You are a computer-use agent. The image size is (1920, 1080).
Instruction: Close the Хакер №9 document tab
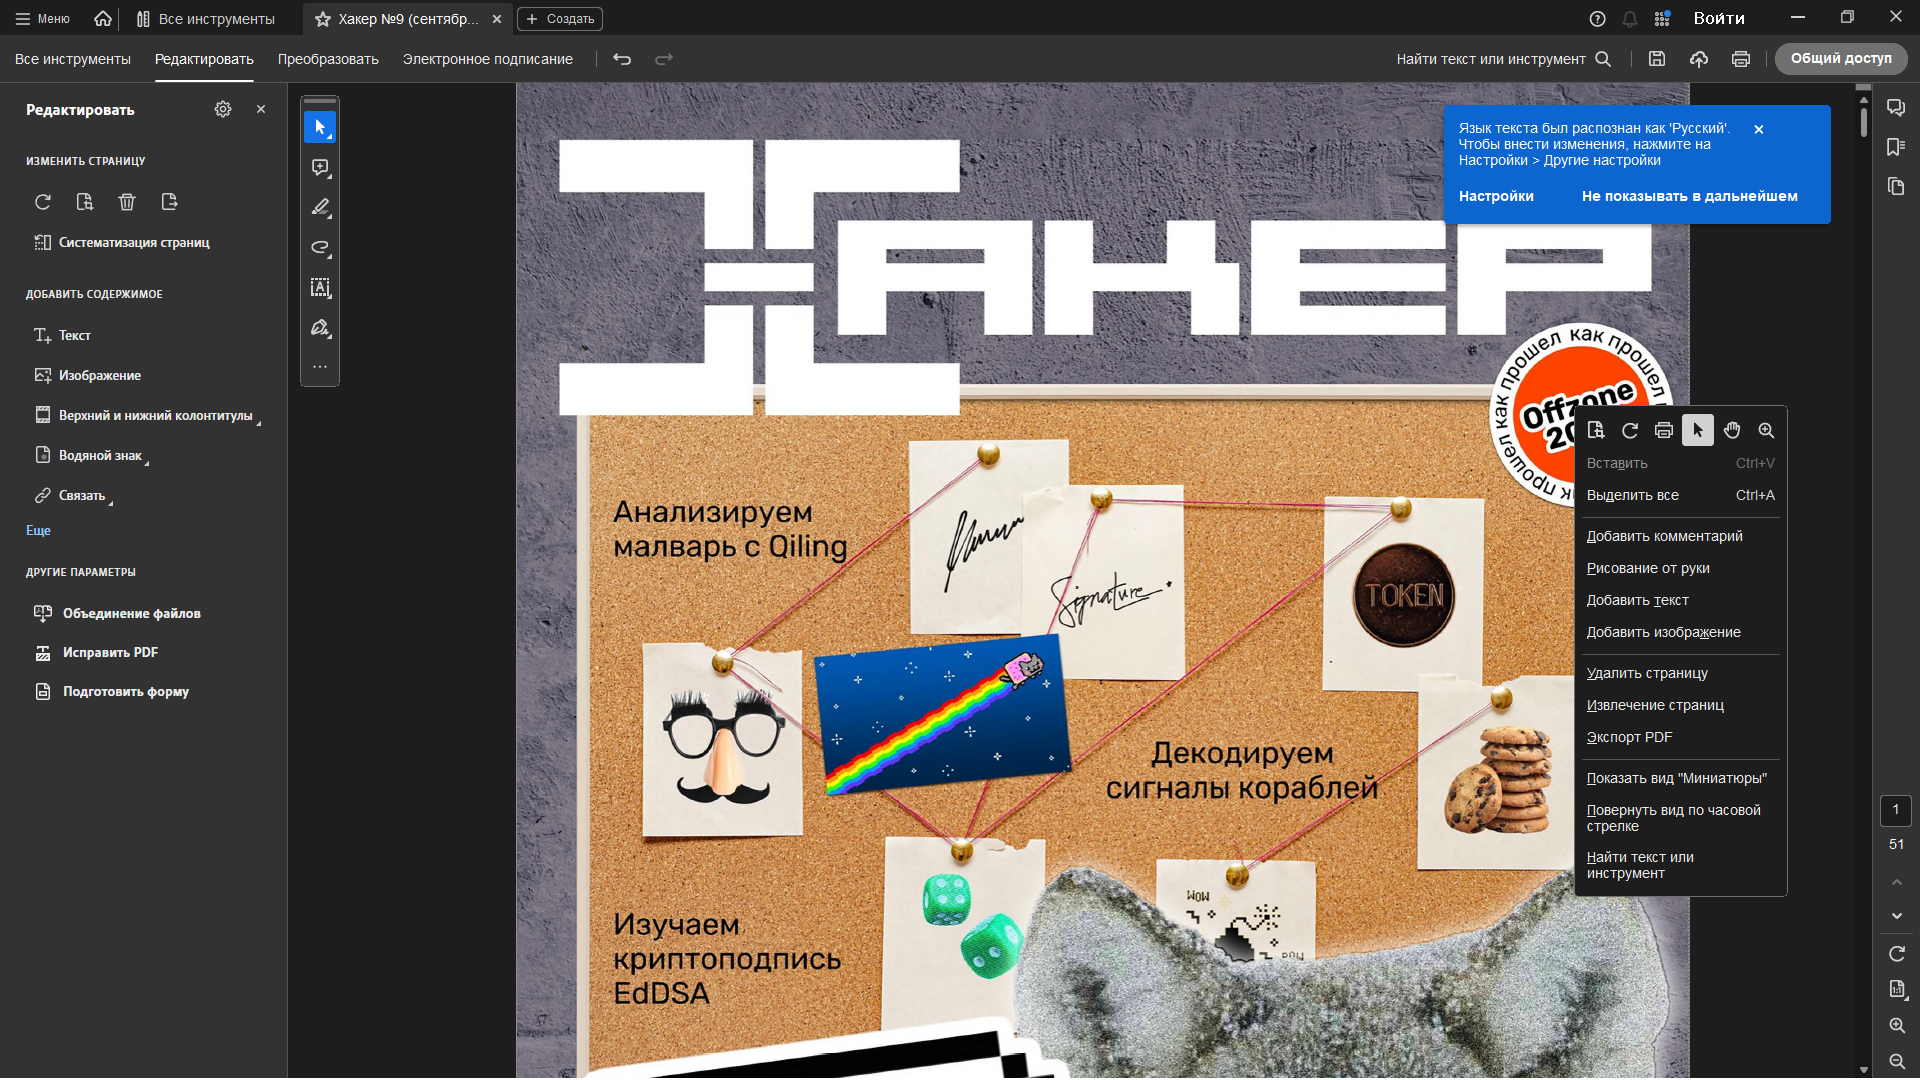497,19
